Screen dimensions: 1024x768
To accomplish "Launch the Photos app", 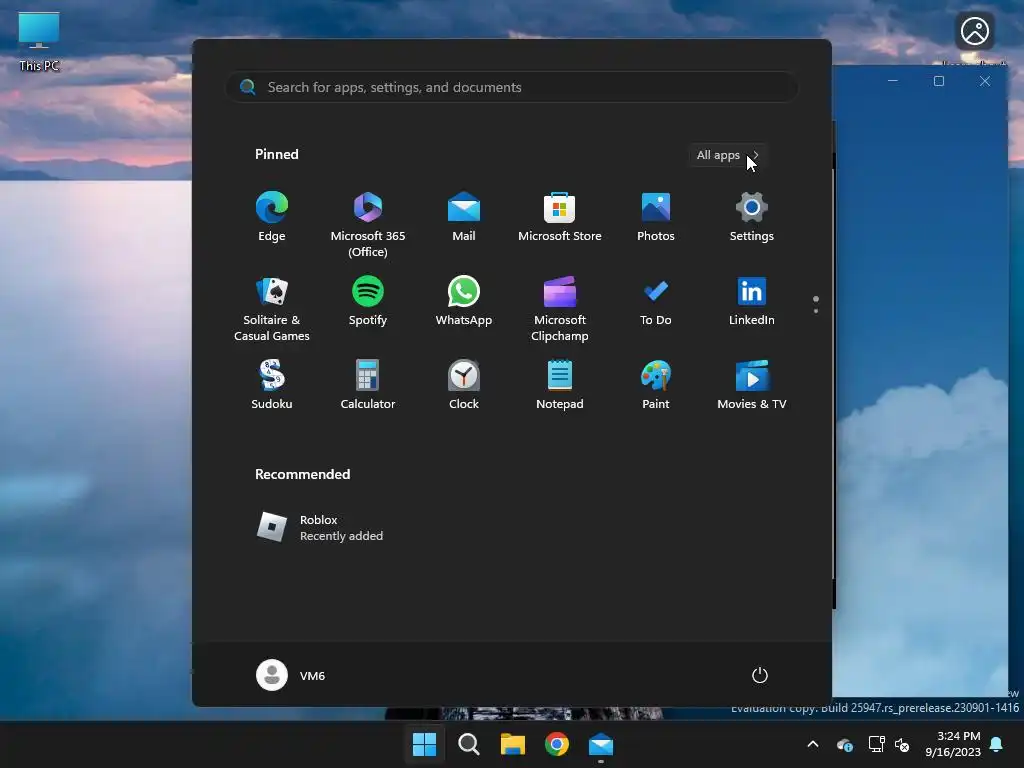I will coord(656,217).
